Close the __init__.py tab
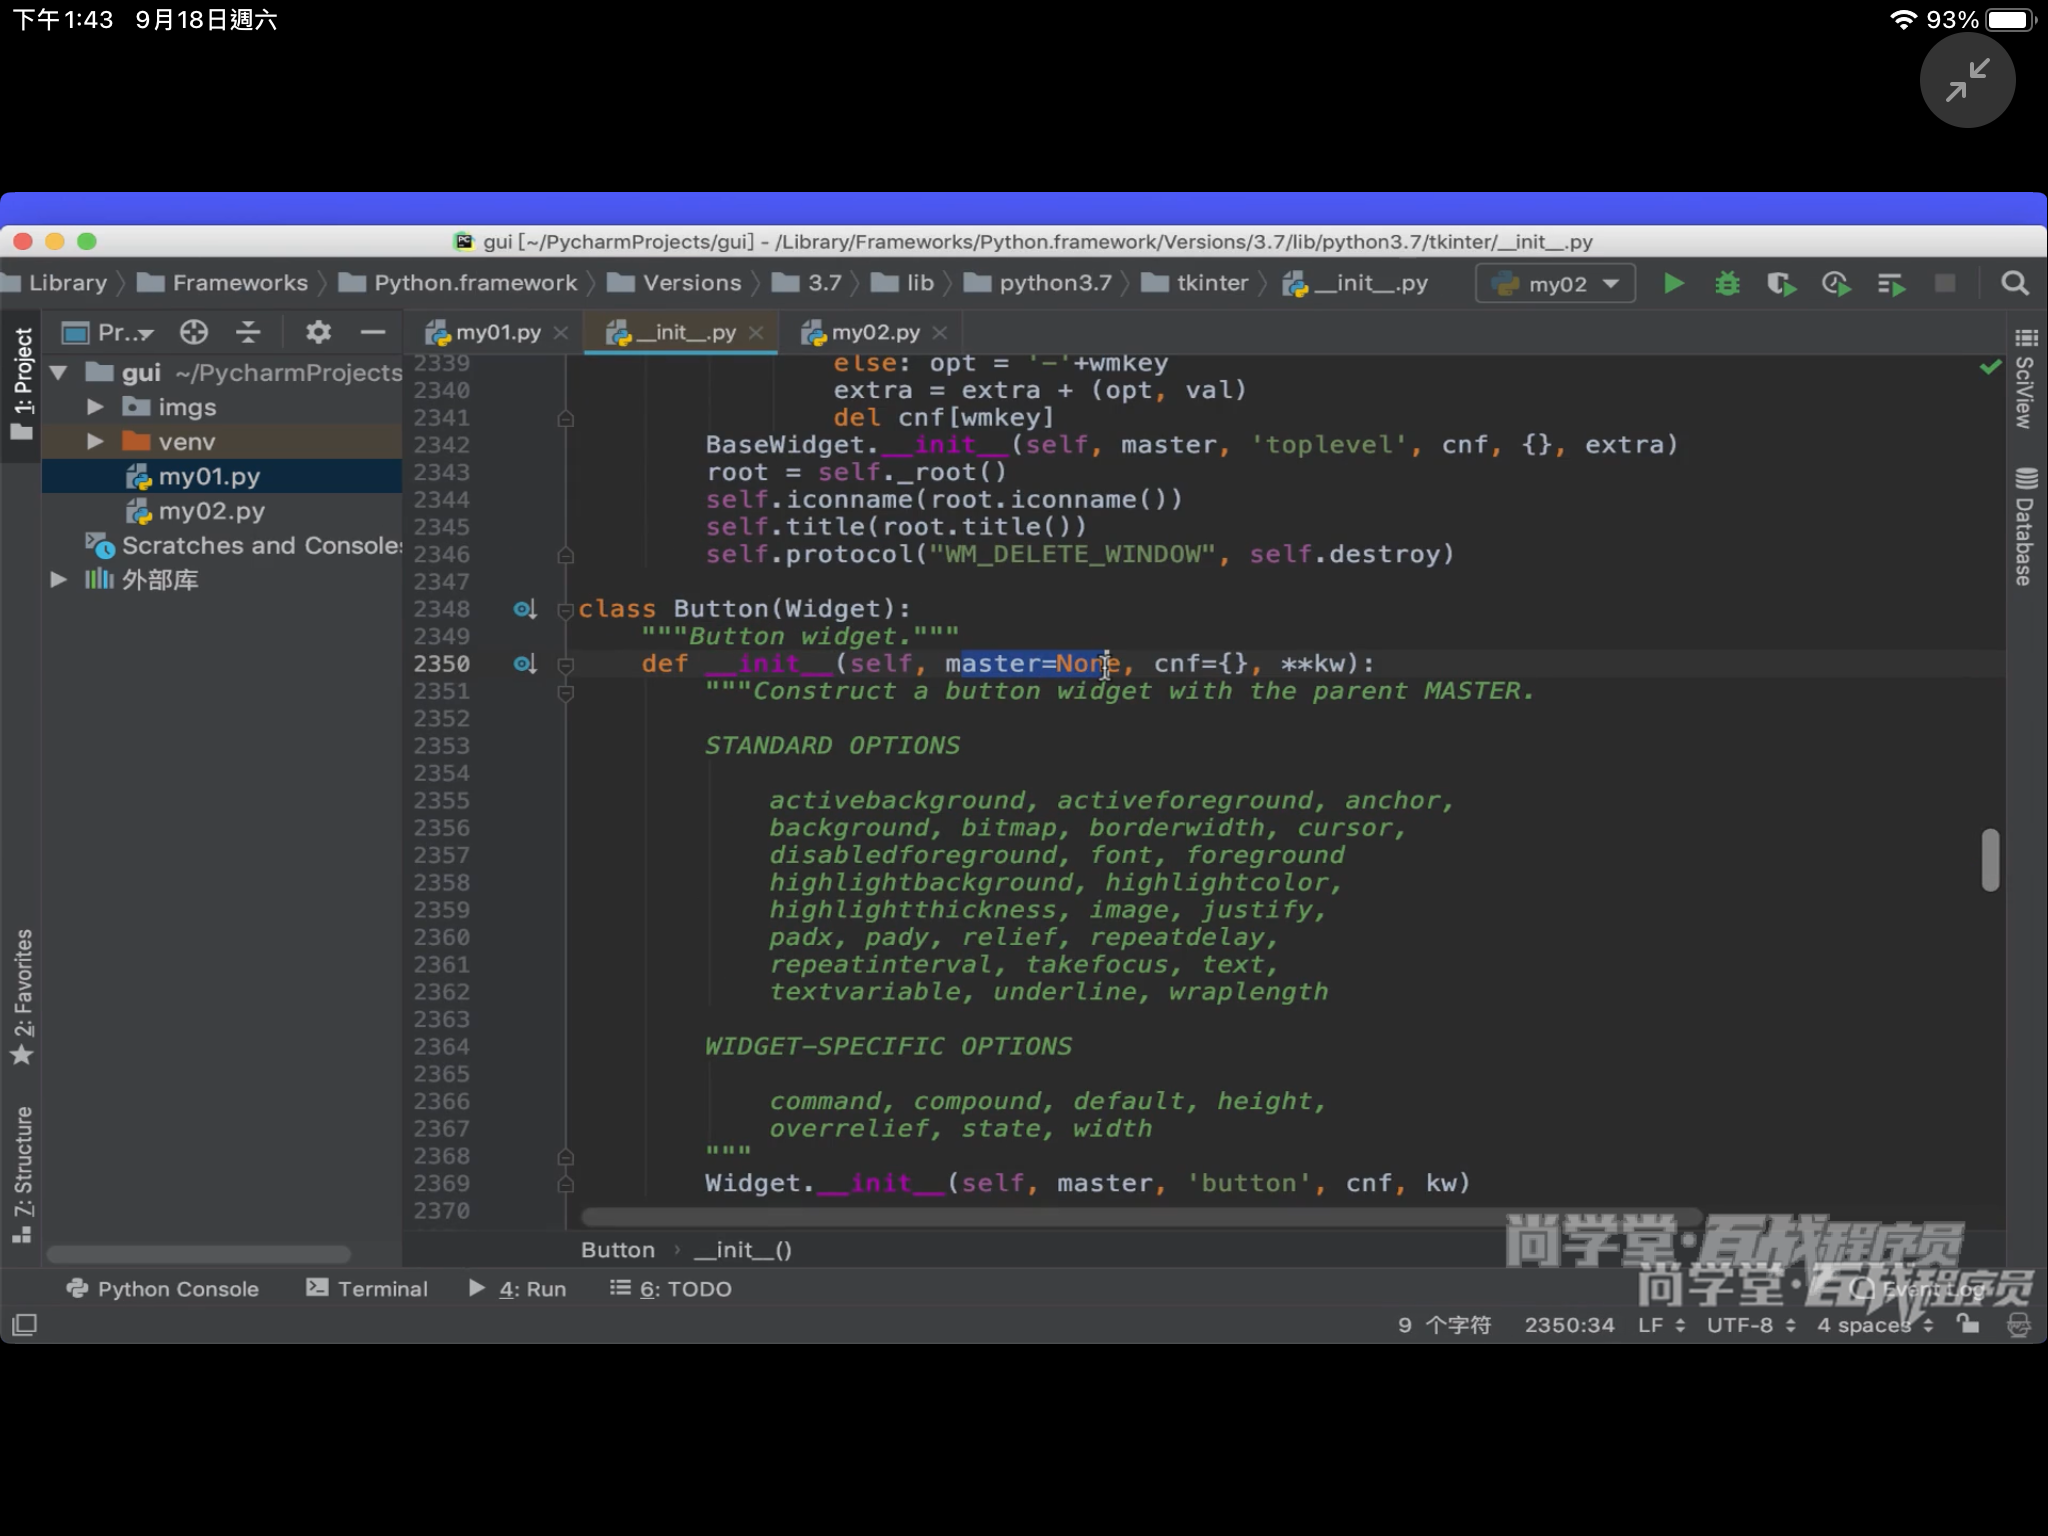The height and width of the screenshot is (1536, 2048). point(756,333)
